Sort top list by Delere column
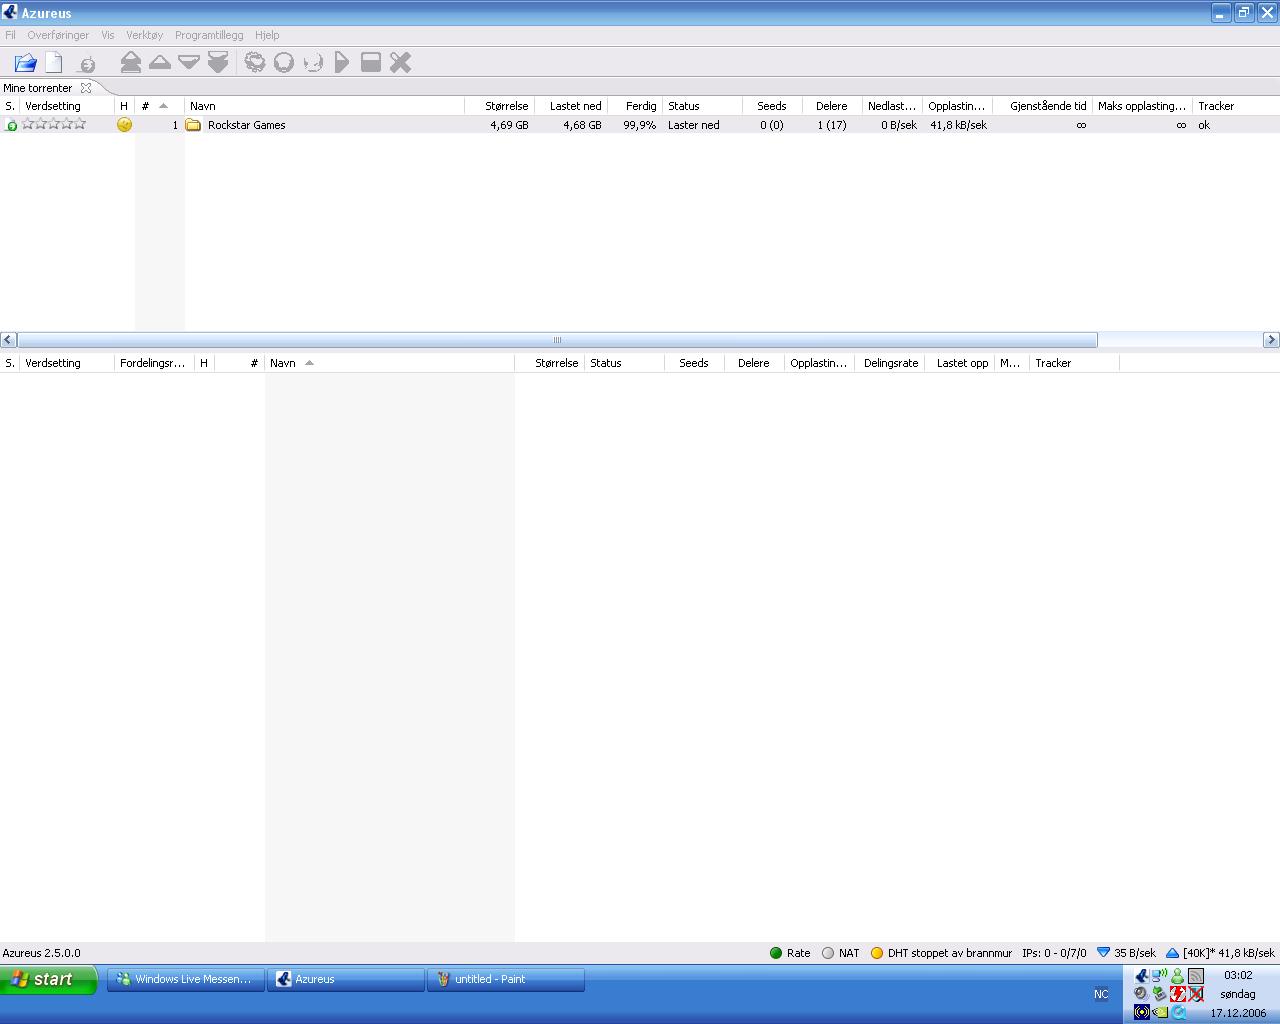Image resolution: width=1280 pixels, height=1024 pixels. tap(832, 106)
